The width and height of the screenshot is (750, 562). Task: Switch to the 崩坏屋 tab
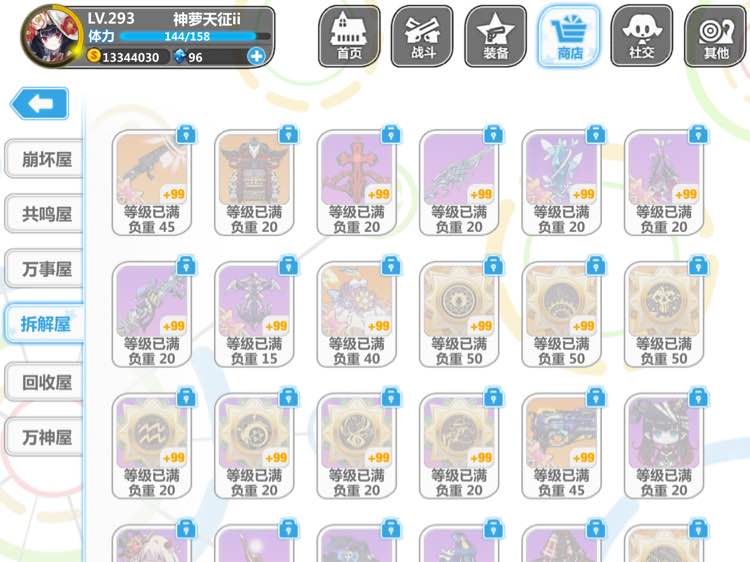[x=44, y=159]
